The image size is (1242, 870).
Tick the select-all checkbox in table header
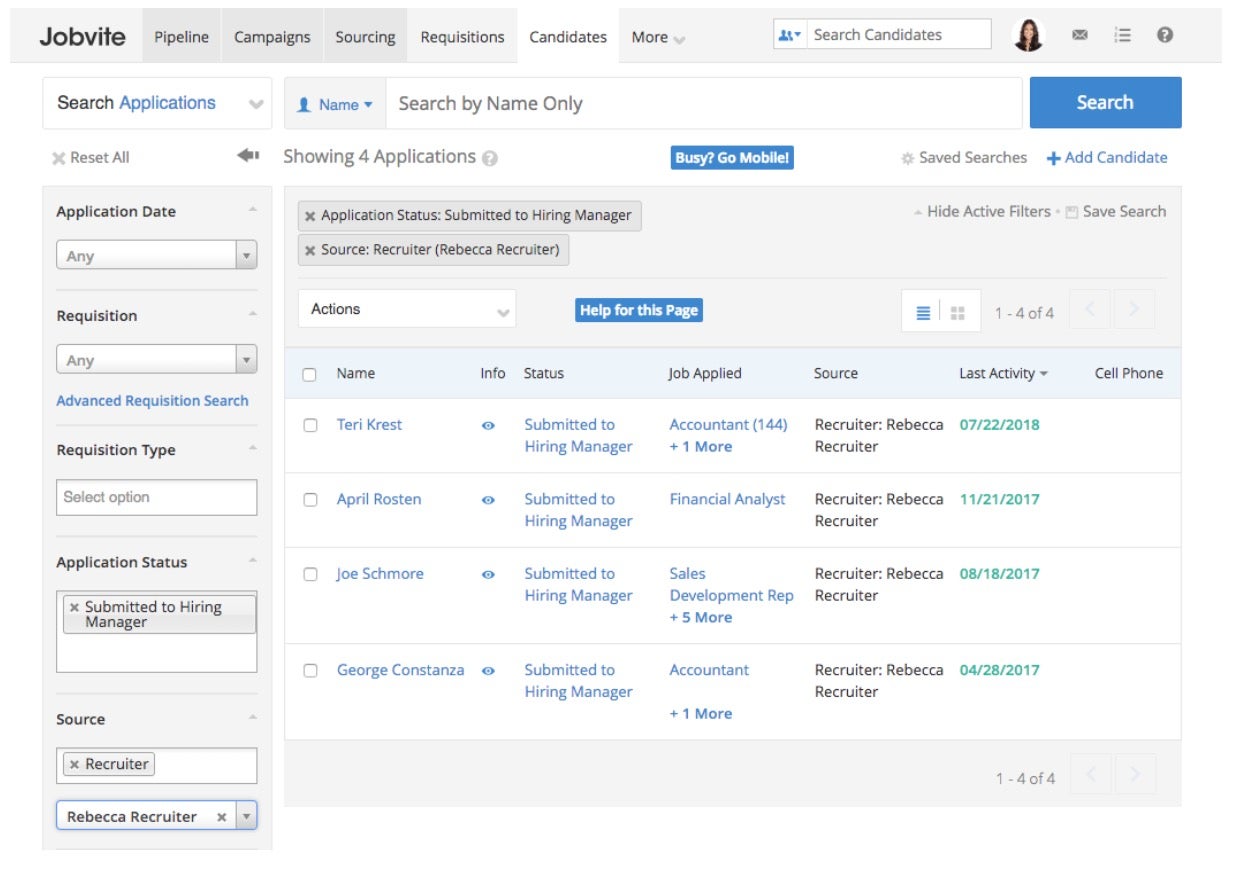click(x=310, y=374)
